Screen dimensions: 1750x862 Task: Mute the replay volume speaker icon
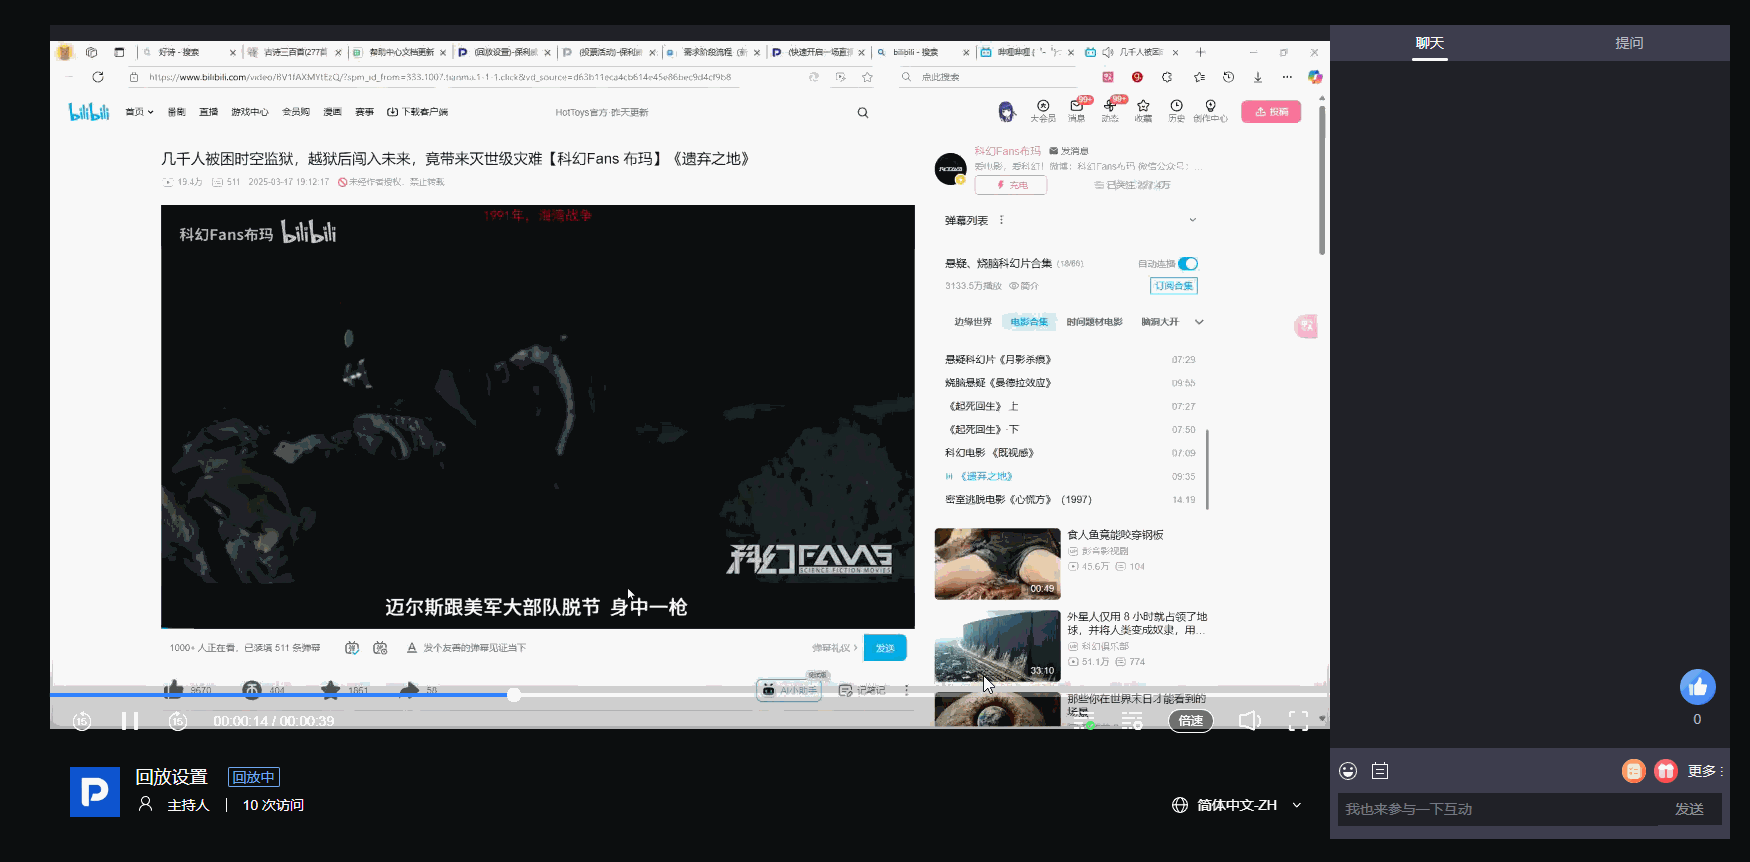click(x=1250, y=721)
